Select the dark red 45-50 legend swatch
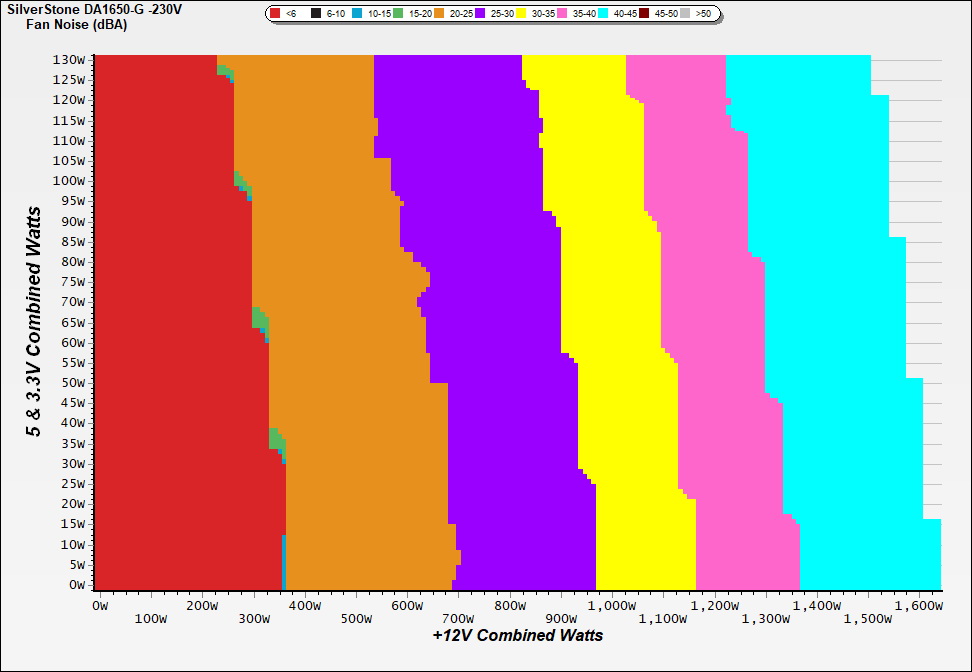The width and height of the screenshot is (972, 672). pos(645,14)
